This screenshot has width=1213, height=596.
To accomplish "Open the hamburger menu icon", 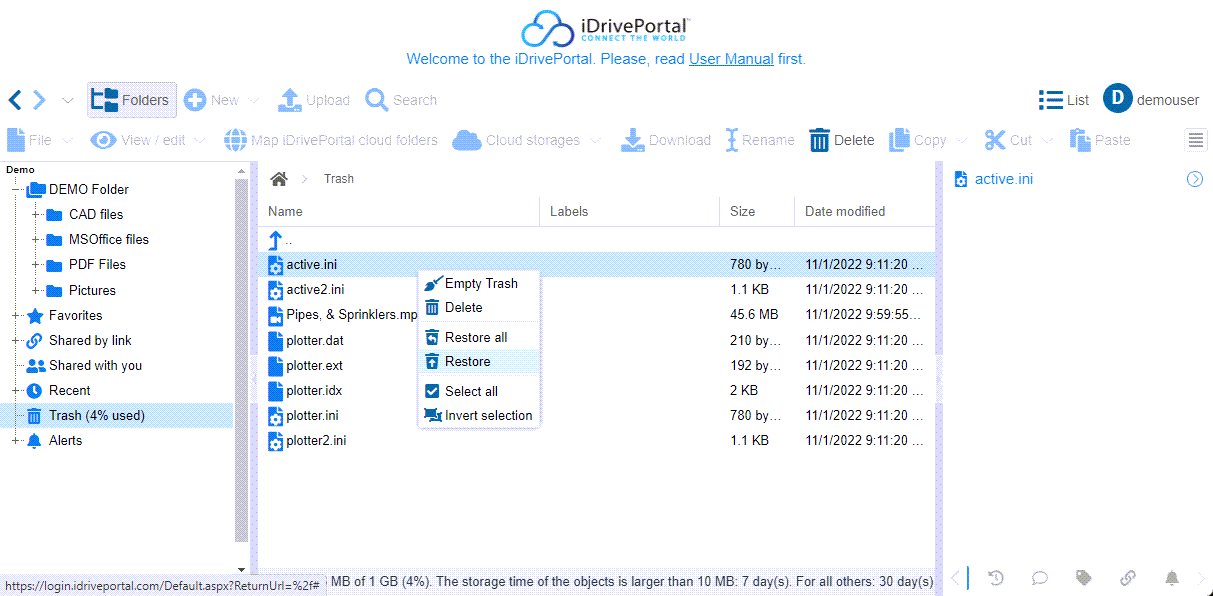I will click(x=1196, y=140).
